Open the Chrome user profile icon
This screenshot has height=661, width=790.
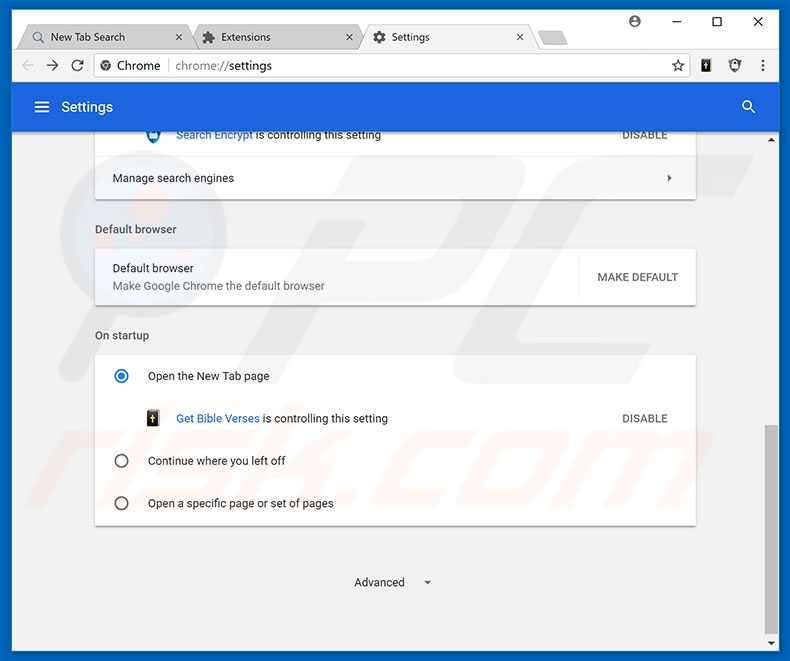[x=635, y=21]
